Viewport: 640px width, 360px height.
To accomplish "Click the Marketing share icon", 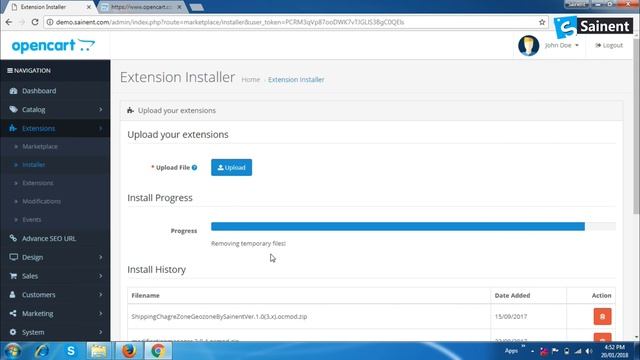I will coord(13,313).
